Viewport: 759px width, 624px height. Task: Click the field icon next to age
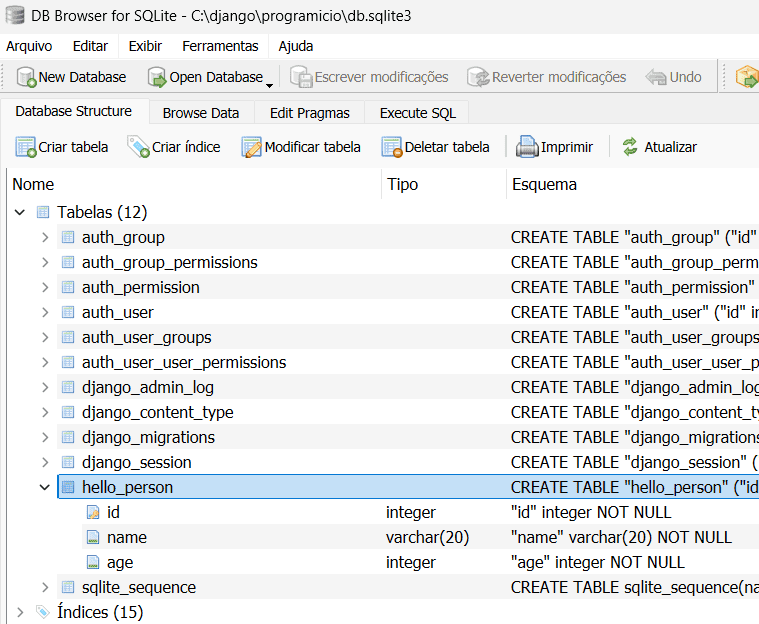[x=93, y=562]
